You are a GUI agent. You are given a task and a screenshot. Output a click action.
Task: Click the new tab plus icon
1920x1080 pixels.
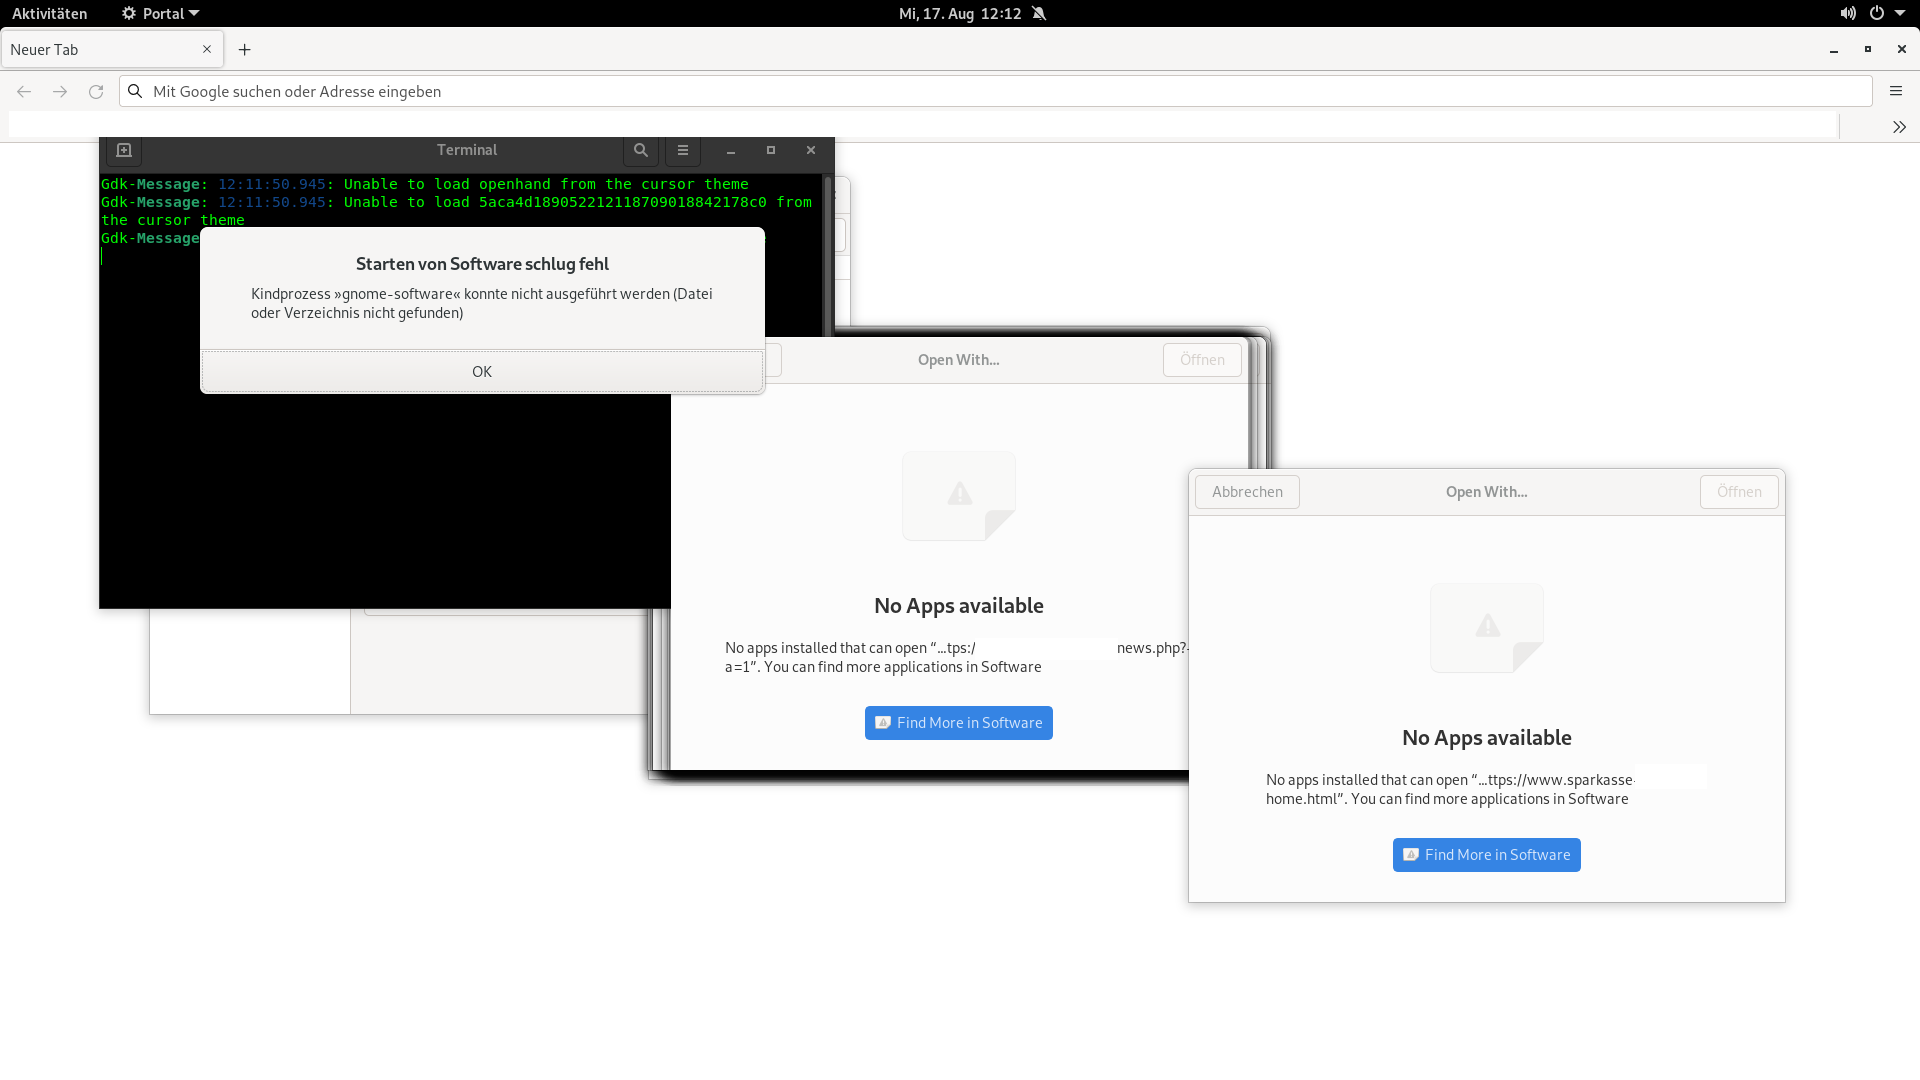point(244,50)
